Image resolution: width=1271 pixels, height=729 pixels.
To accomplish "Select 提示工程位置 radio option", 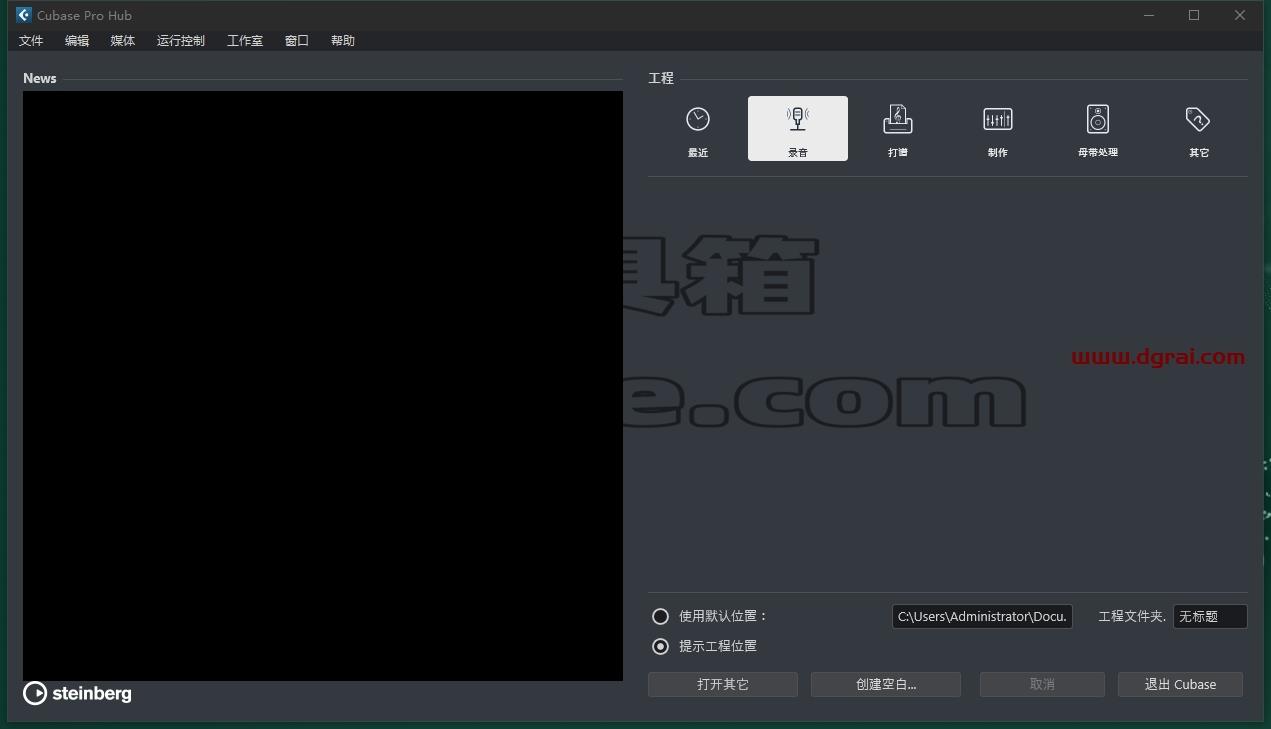I will pos(660,646).
